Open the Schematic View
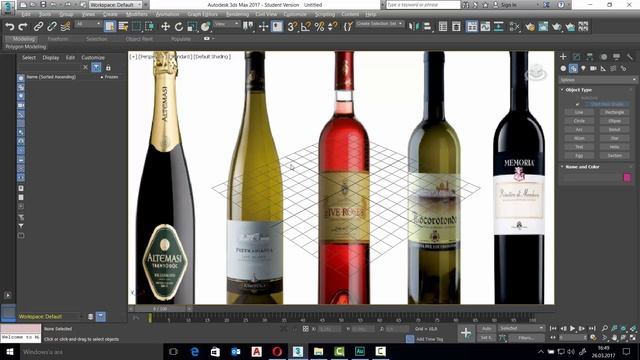 [499, 27]
